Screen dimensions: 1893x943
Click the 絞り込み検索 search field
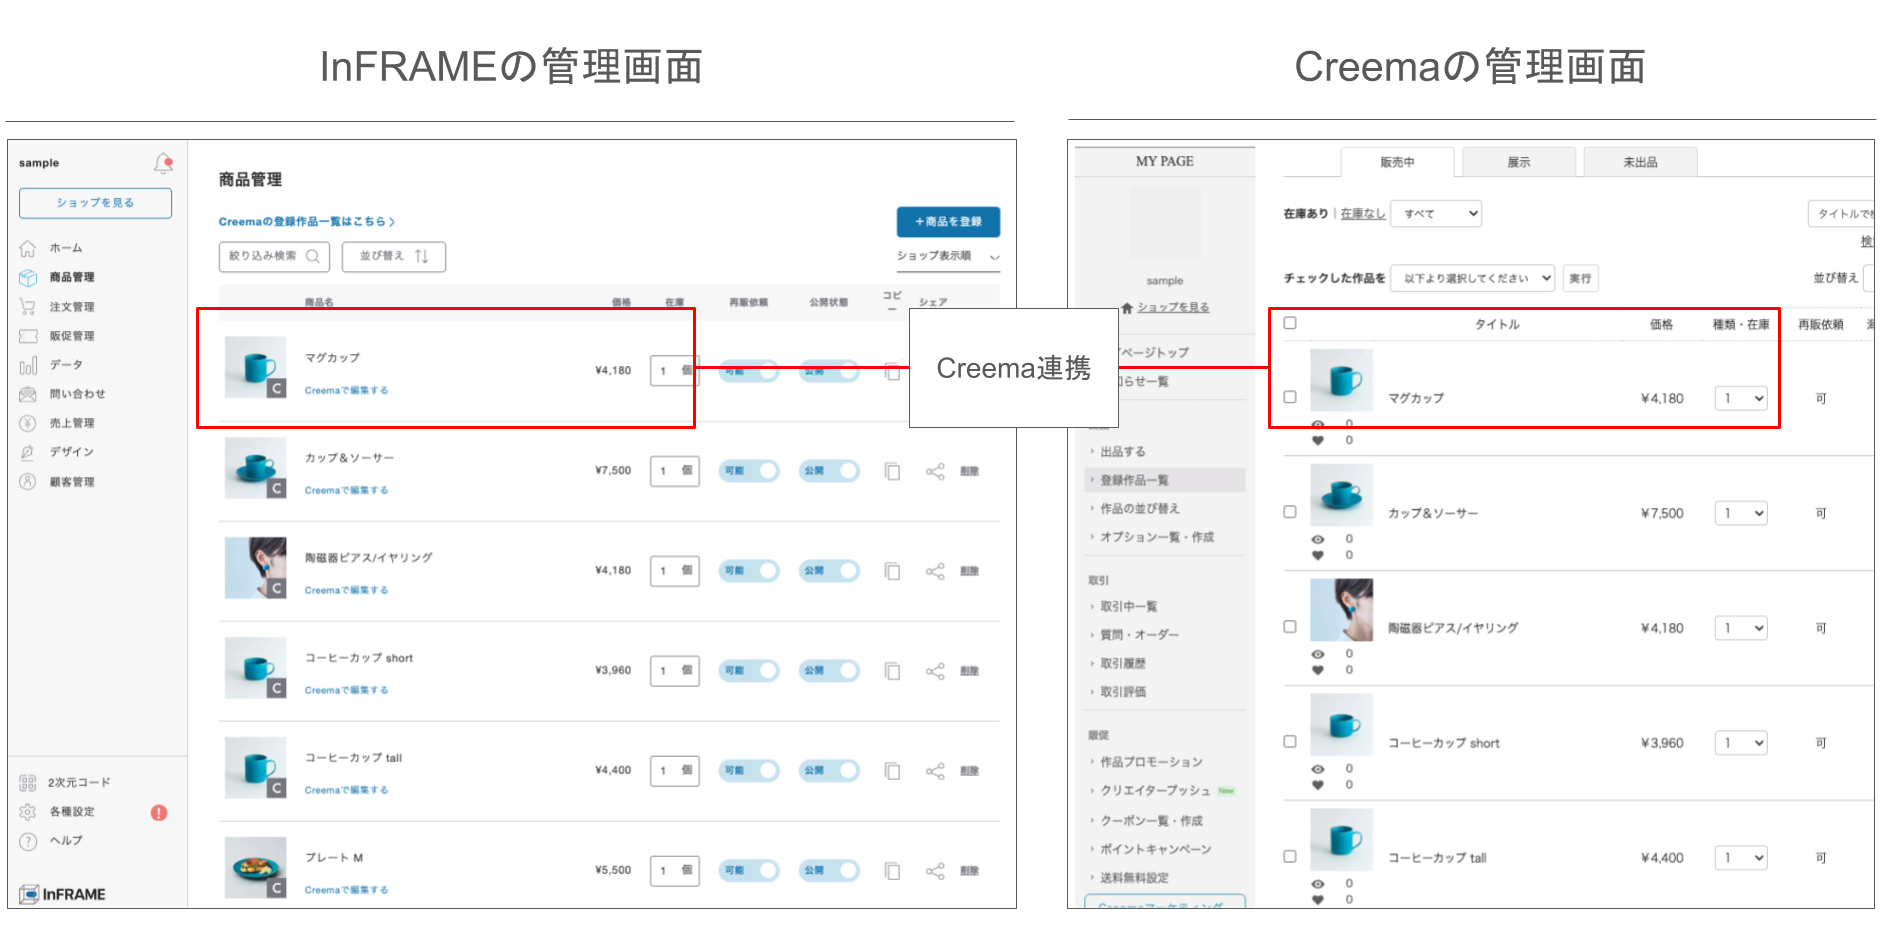click(273, 256)
